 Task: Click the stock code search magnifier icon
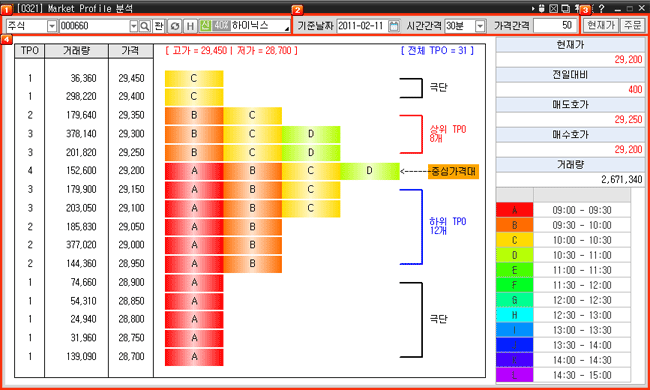(144, 26)
